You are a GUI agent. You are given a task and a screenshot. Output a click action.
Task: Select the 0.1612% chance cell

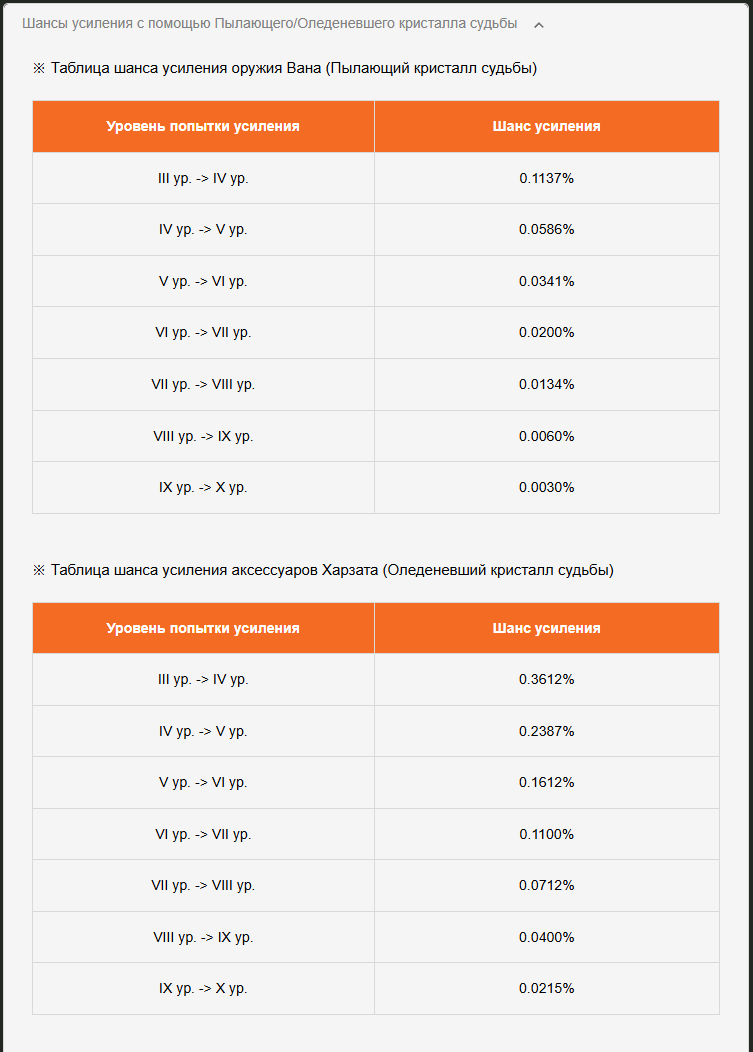tap(546, 782)
